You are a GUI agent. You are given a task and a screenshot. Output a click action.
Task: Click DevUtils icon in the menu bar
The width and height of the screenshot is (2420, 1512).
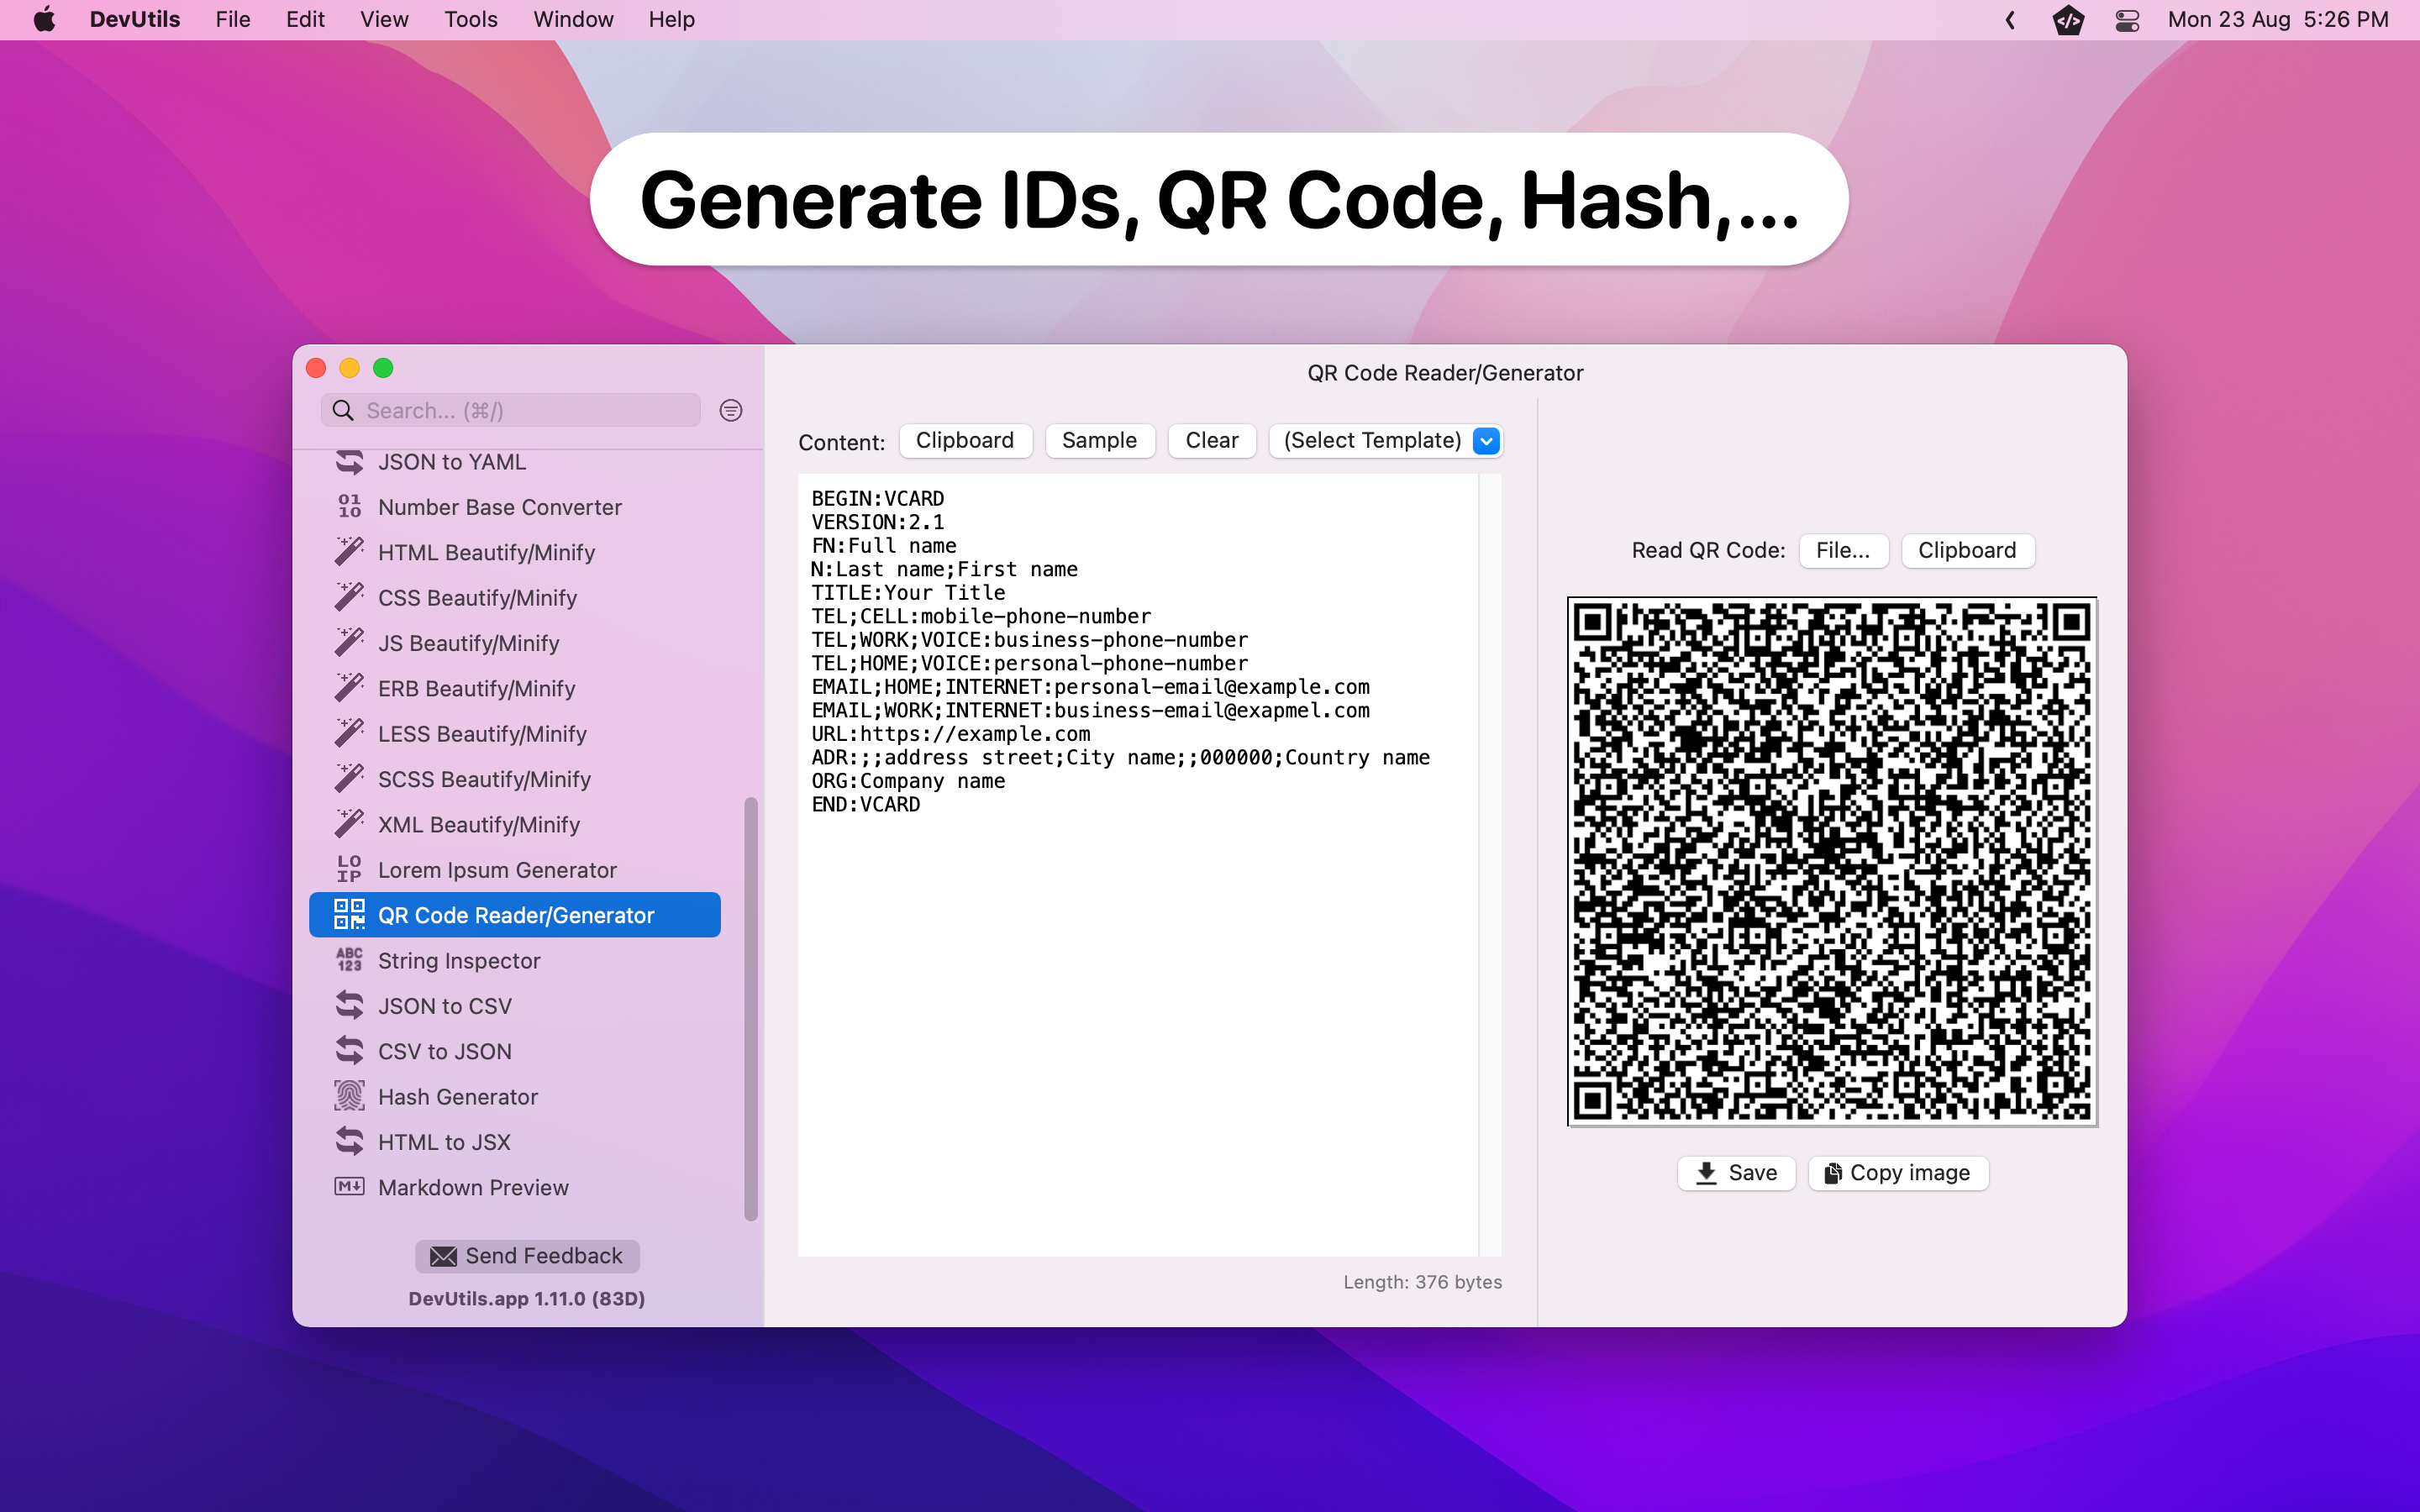point(2067,20)
